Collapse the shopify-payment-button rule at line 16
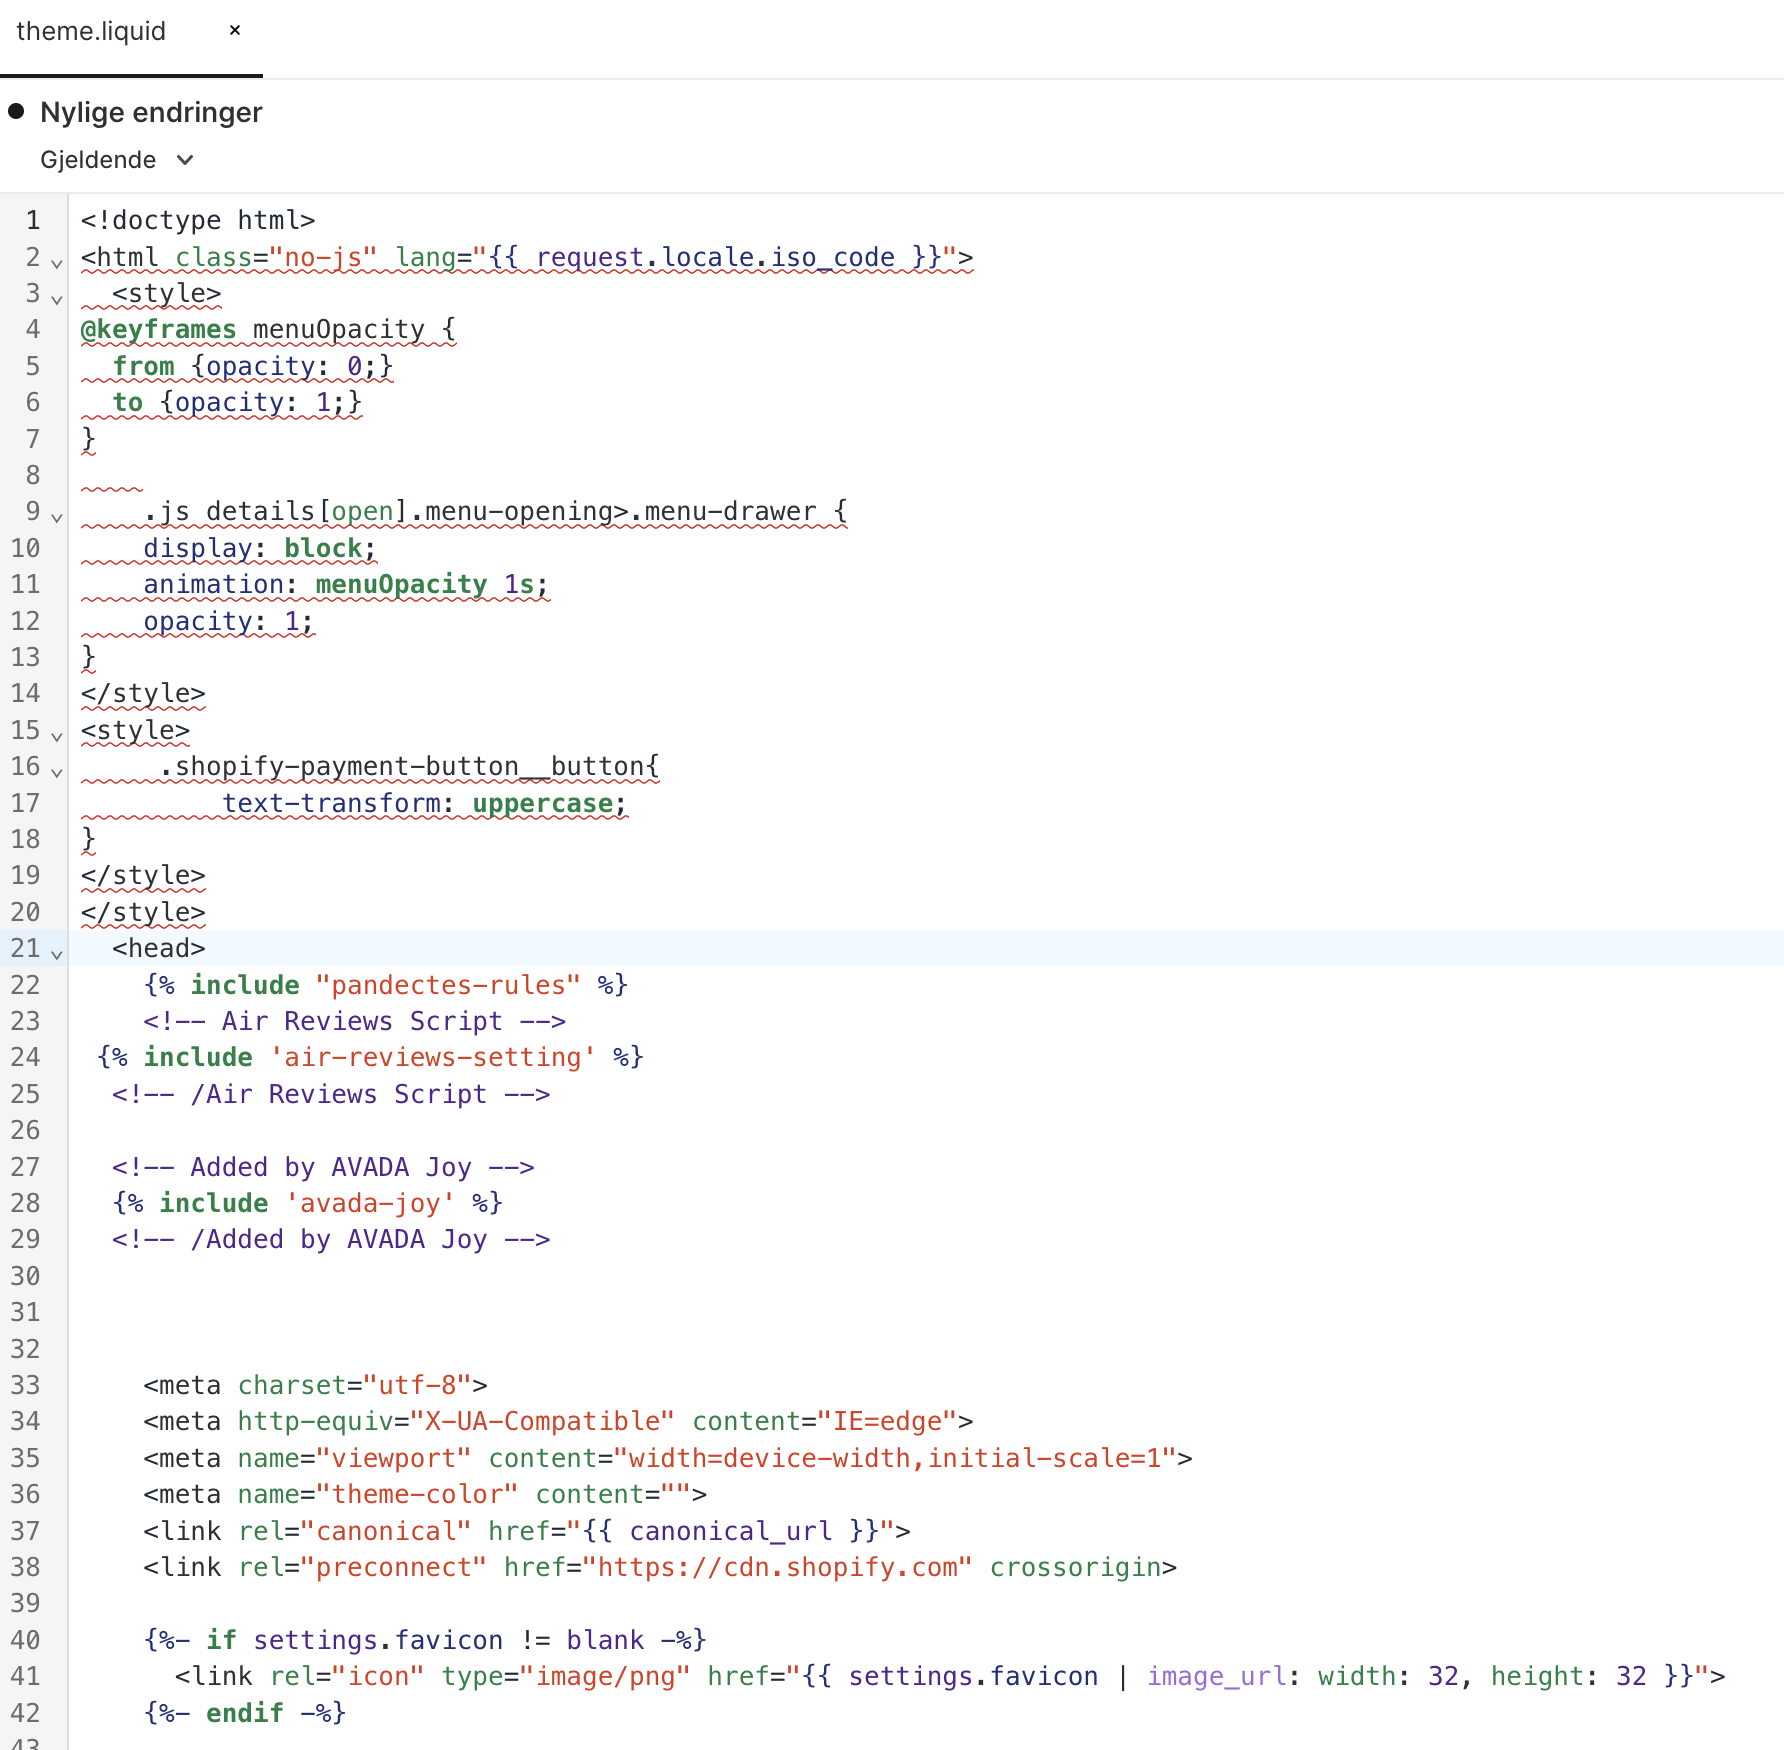Image resolution: width=1784 pixels, height=1750 pixels. tap(57, 772)
